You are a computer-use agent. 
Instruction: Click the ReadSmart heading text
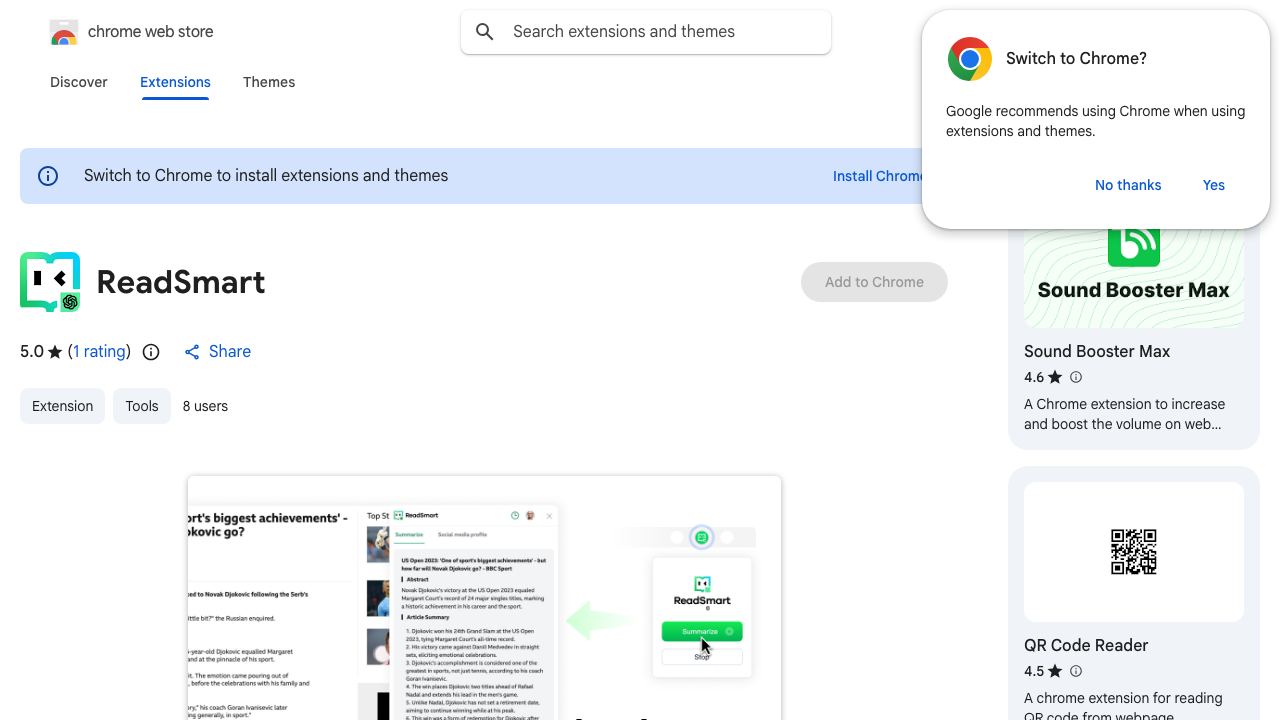click(x=181, y=282)
